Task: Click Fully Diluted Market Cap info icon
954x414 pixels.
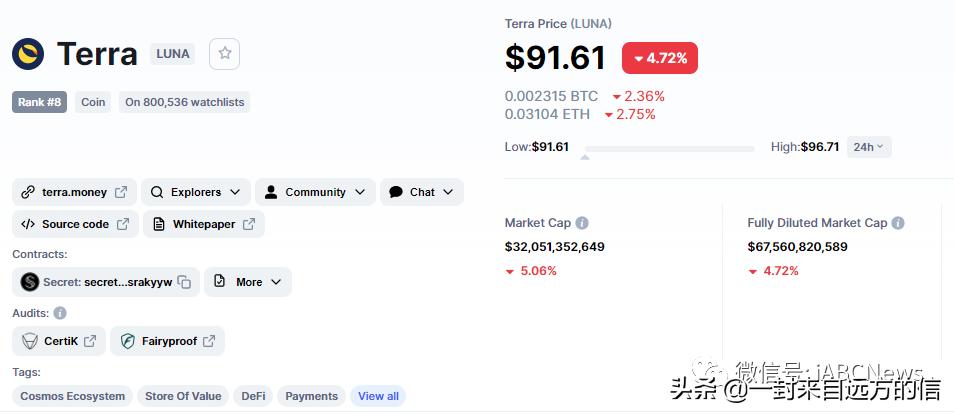Action: click(898, 223)
